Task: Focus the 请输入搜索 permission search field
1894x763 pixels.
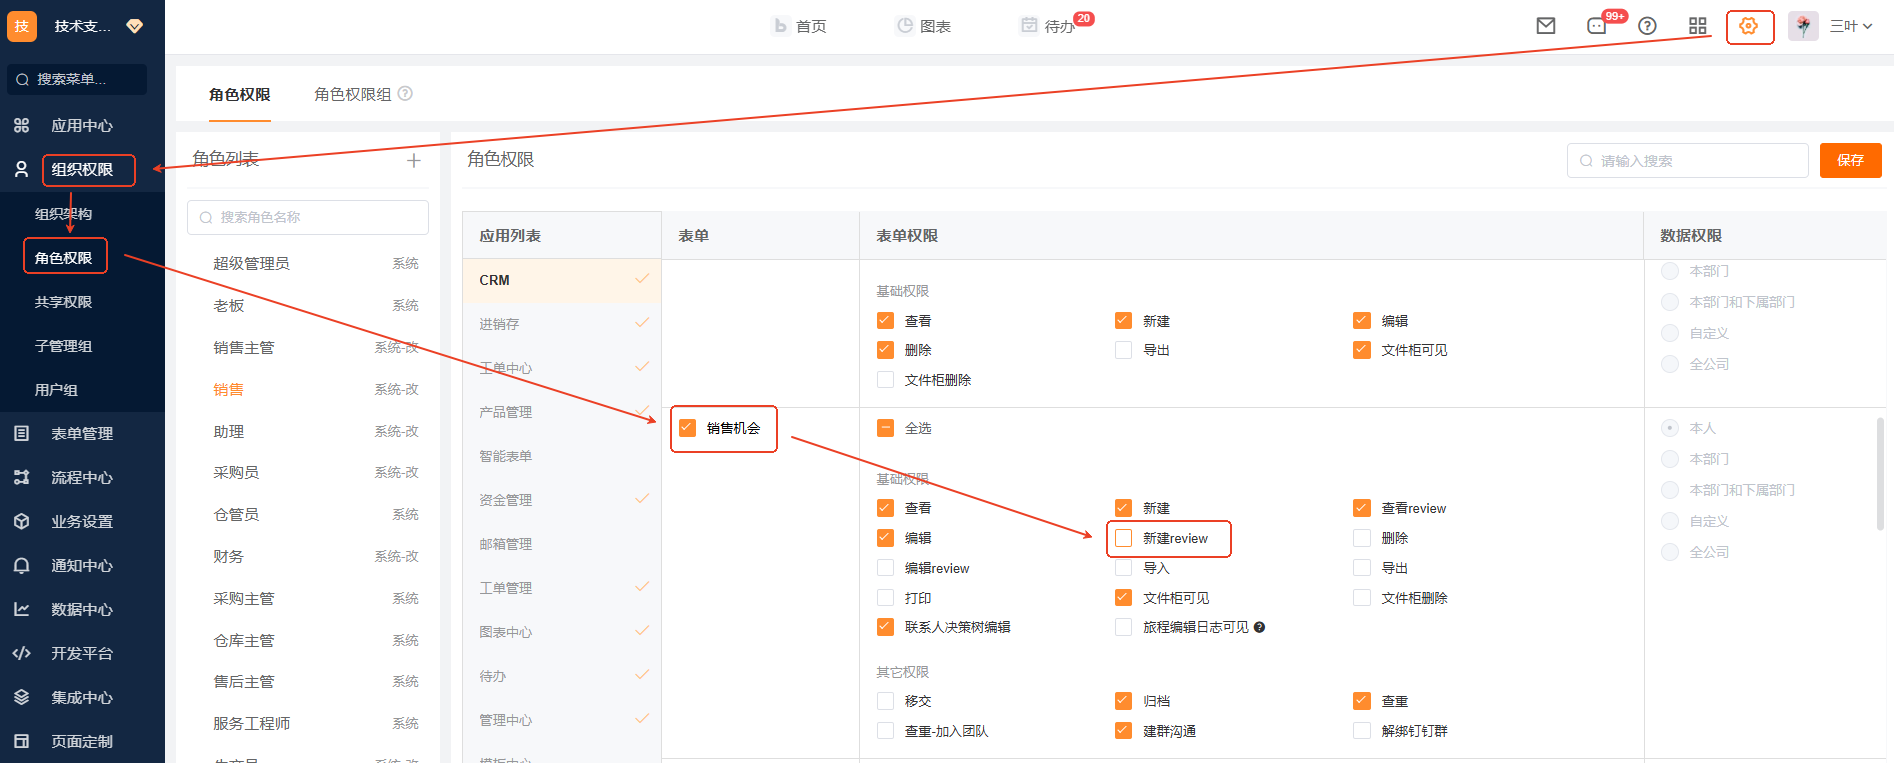Action: point(1688,160)
